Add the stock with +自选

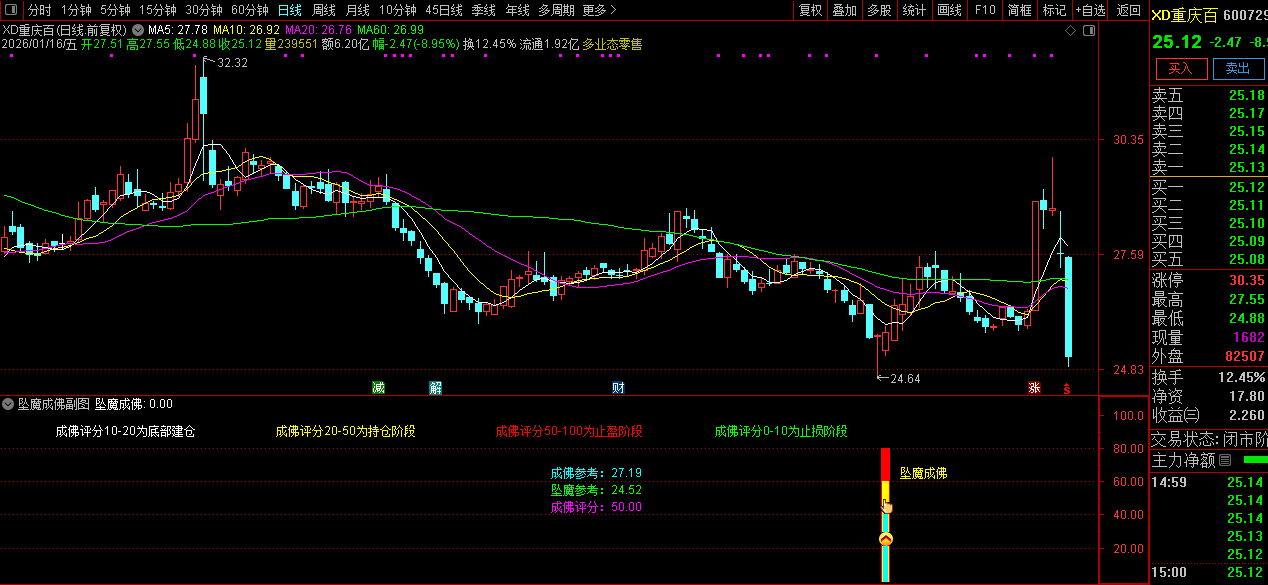[1091, 10]
